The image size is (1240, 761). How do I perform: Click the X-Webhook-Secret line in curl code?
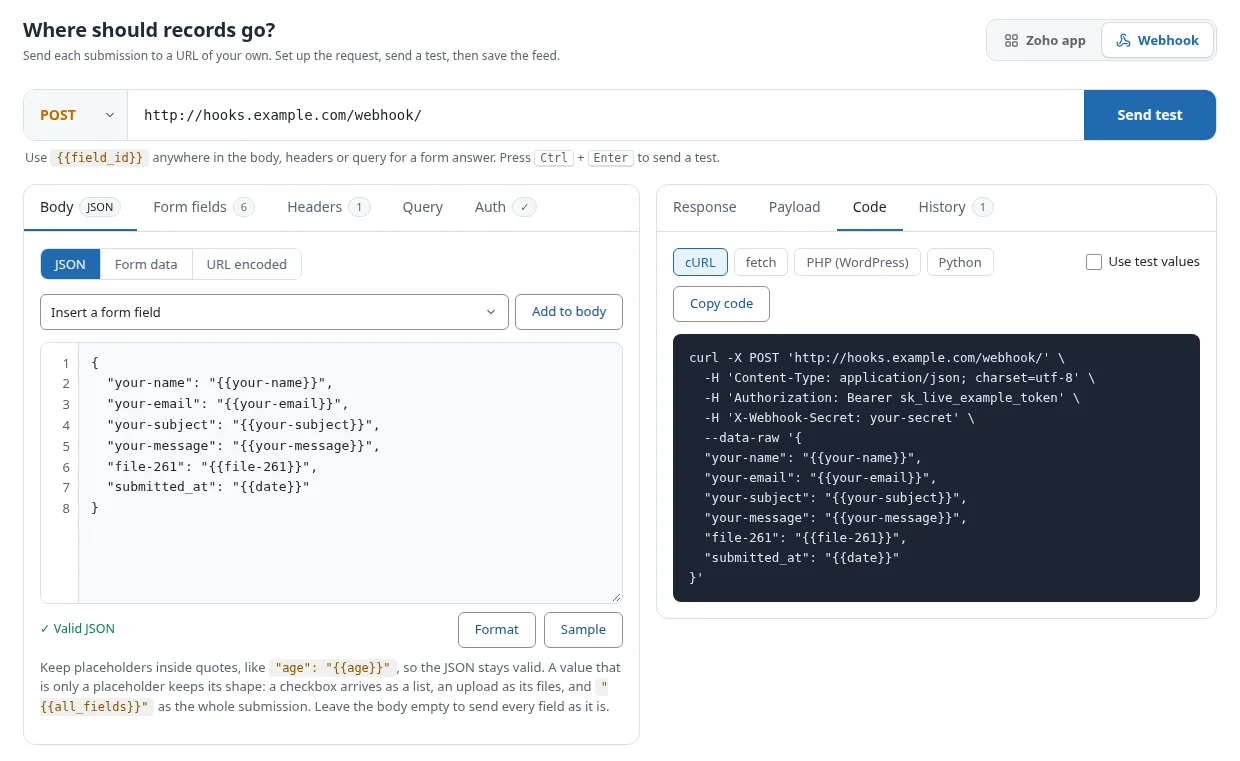[x=840, y=417]
